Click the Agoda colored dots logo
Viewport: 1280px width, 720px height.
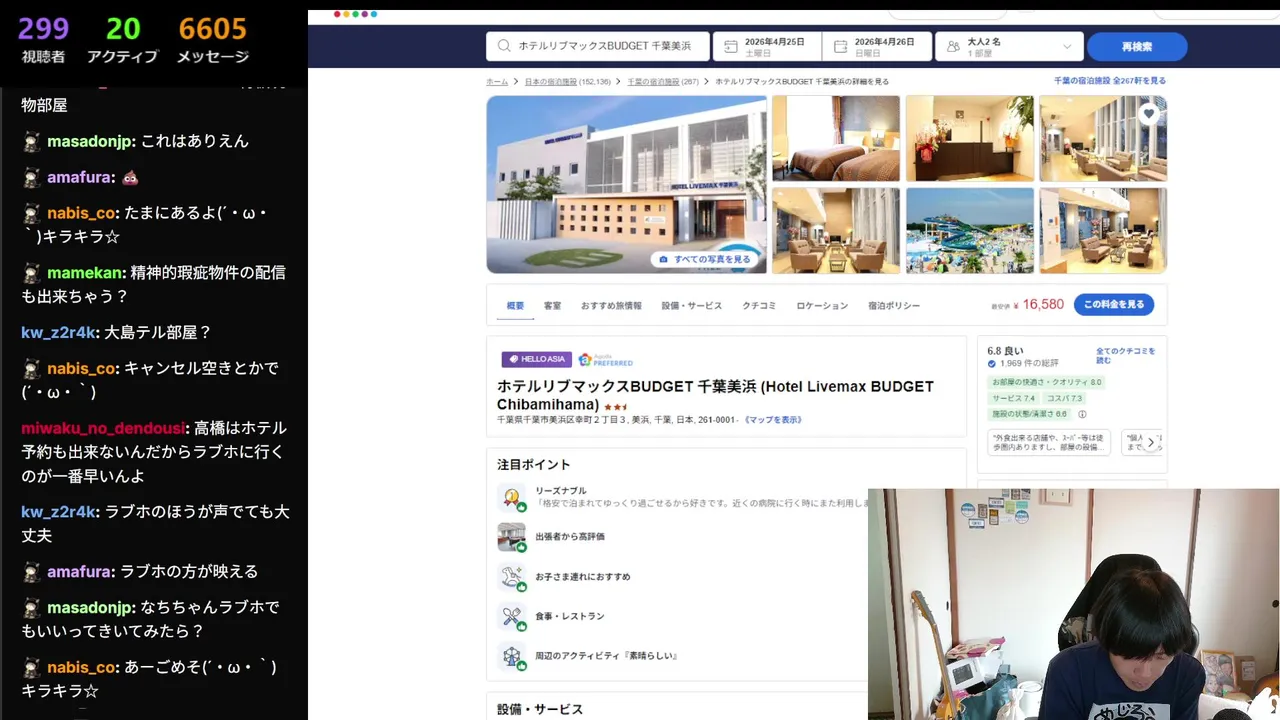[355, 14]
